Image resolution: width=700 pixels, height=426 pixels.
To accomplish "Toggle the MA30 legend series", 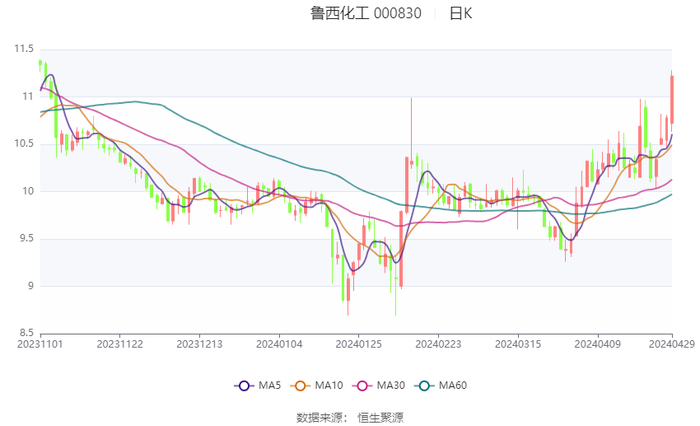I will [x=379, y=385].
